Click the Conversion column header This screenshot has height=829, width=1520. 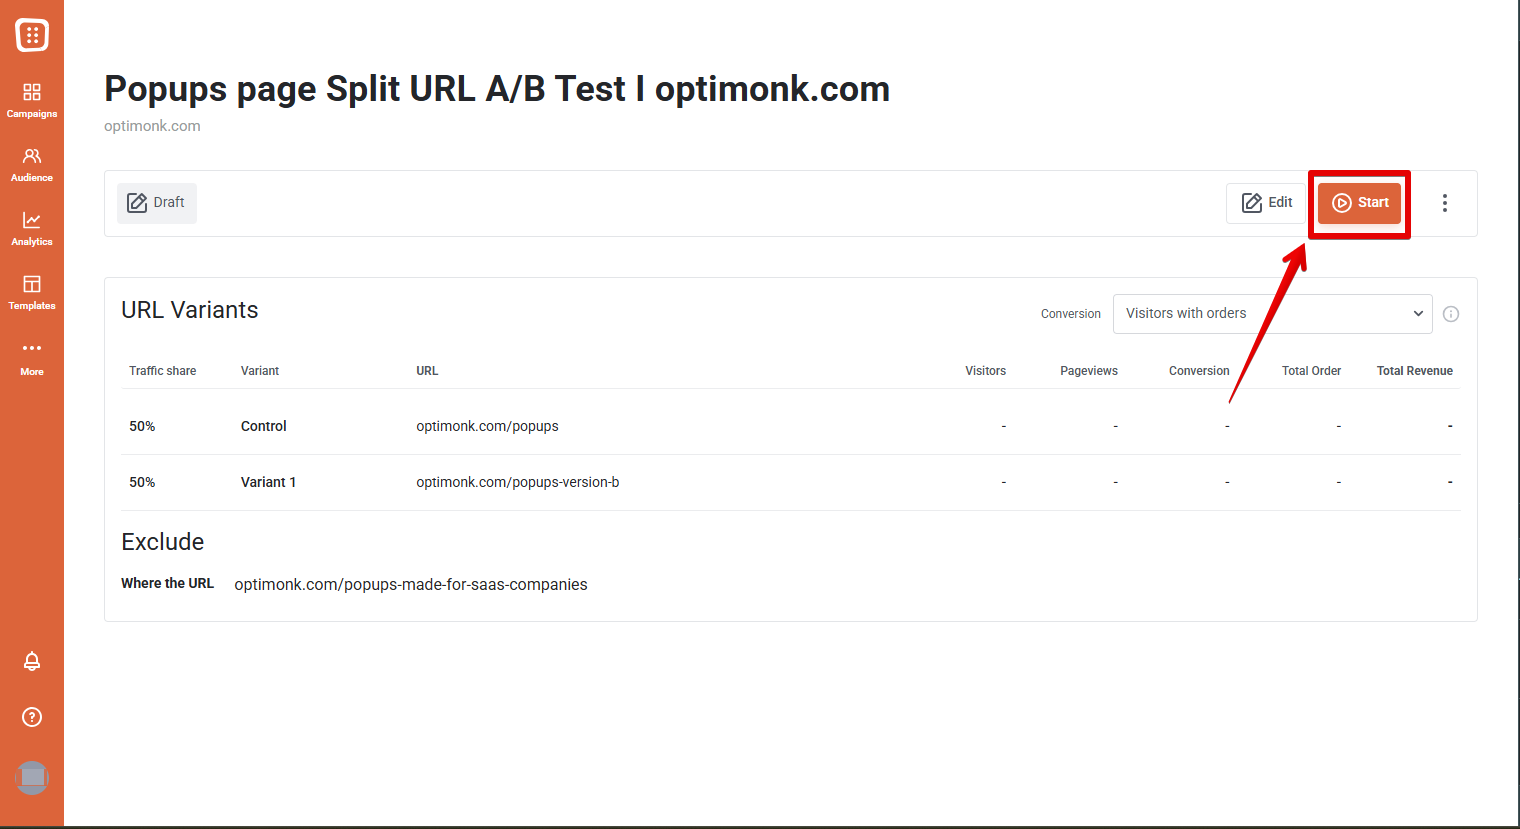click(x=1199, y=371)
